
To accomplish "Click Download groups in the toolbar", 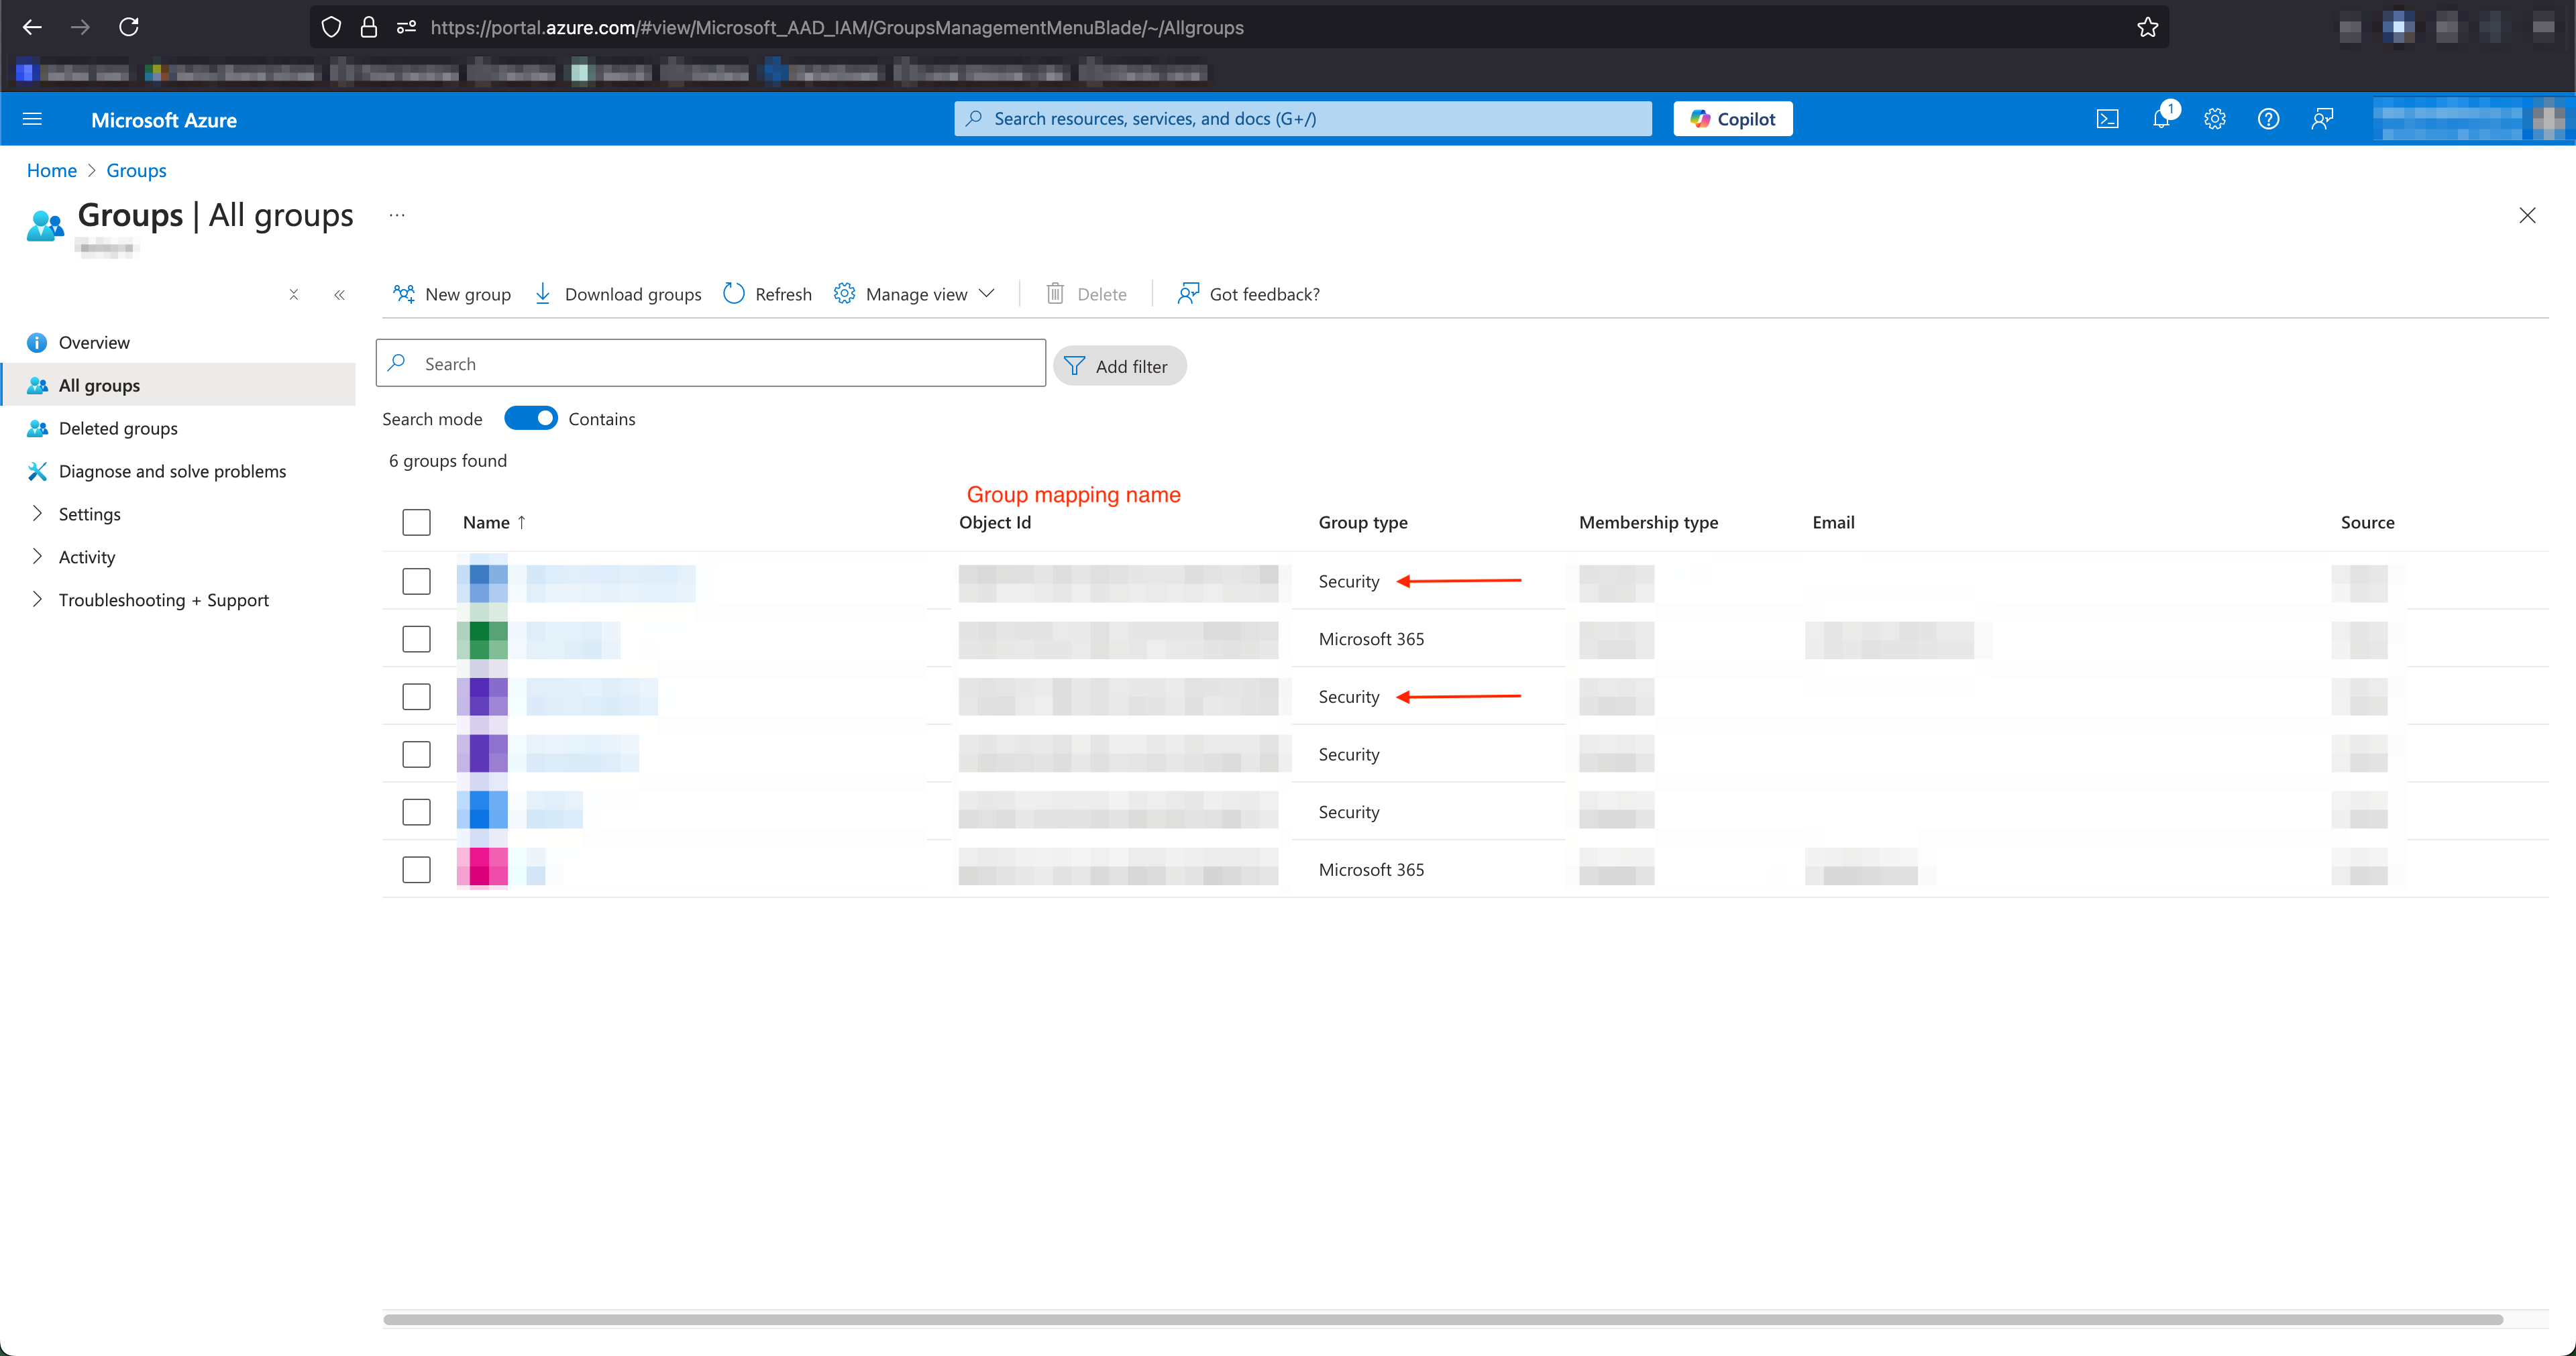I will 617,294.
